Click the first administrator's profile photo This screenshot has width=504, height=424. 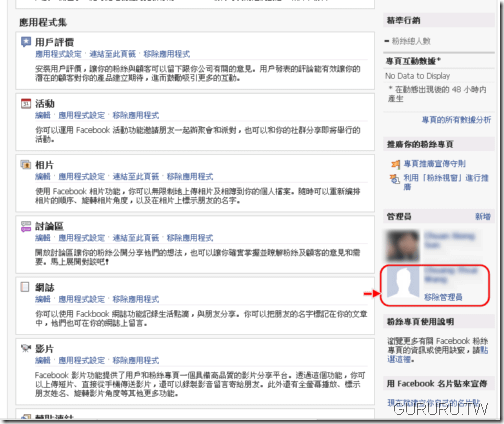point(403,246)
